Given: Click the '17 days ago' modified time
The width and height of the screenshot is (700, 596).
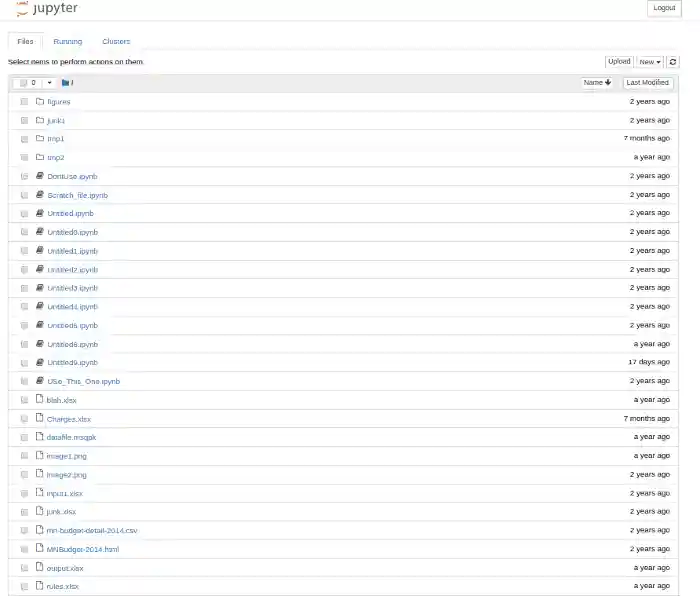Looking at the screenshot, I should (x=649, y=362).
